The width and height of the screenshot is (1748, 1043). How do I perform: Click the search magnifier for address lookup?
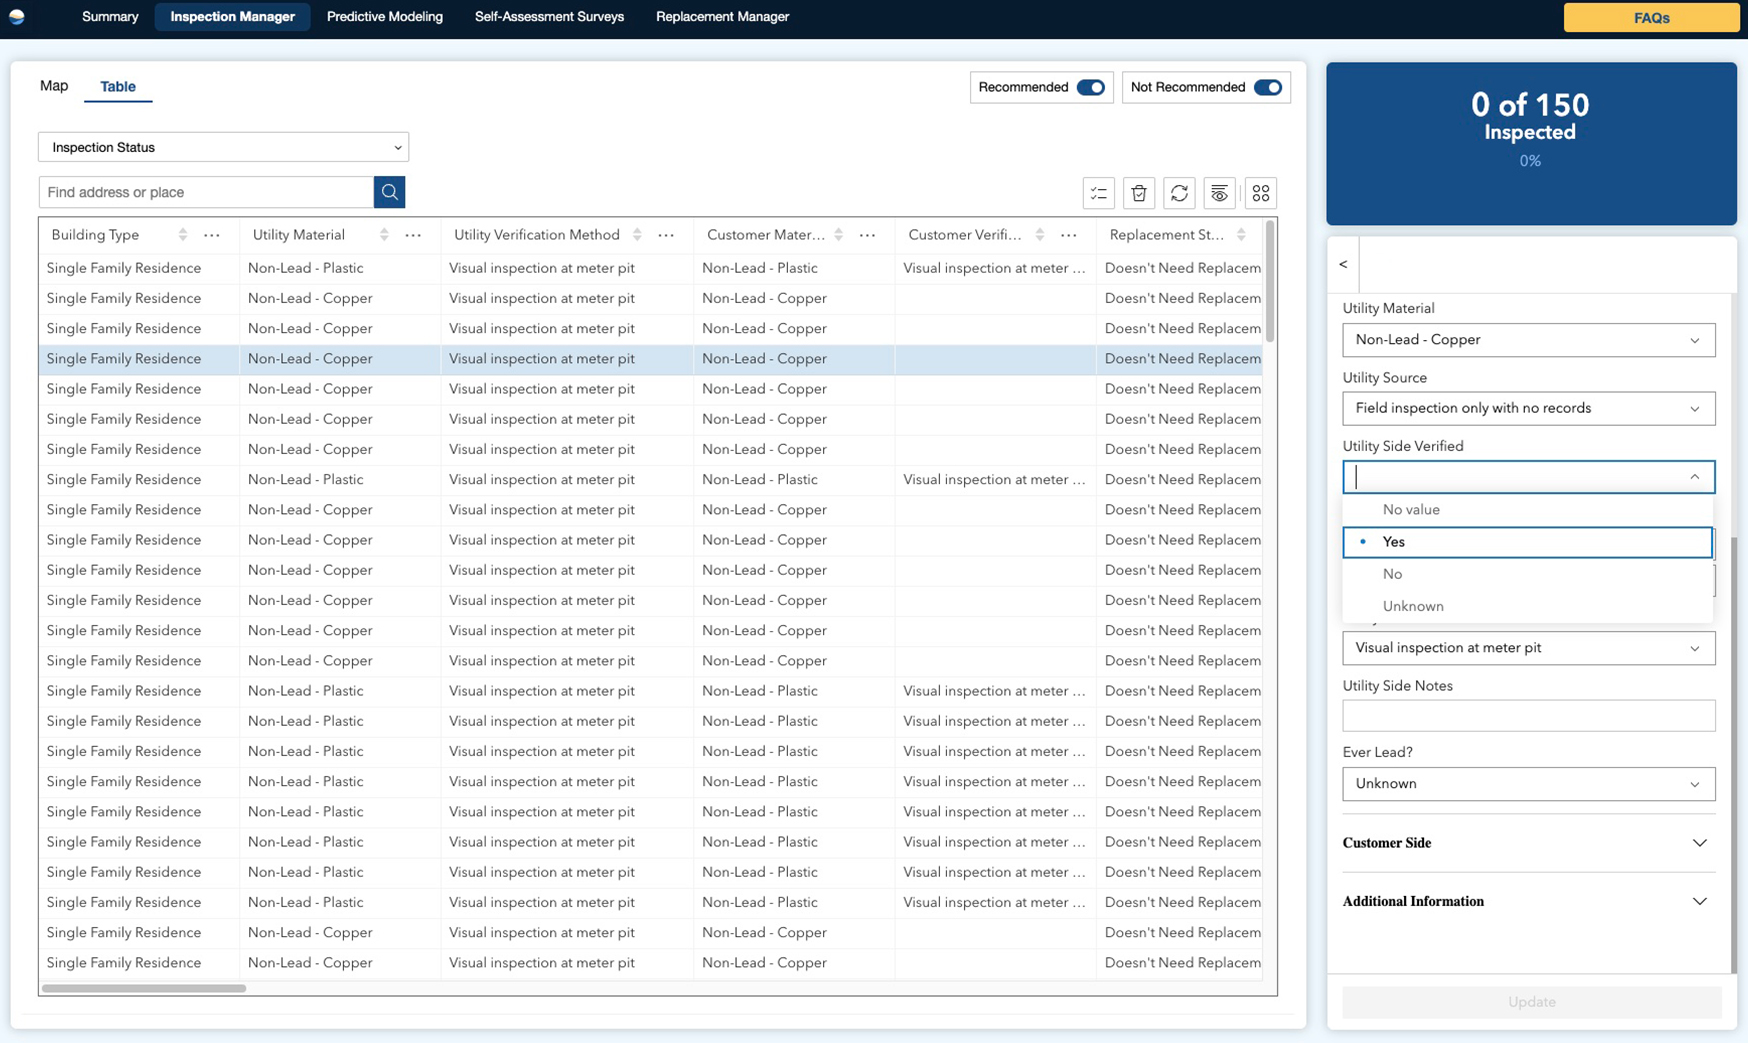pos(389,192)
